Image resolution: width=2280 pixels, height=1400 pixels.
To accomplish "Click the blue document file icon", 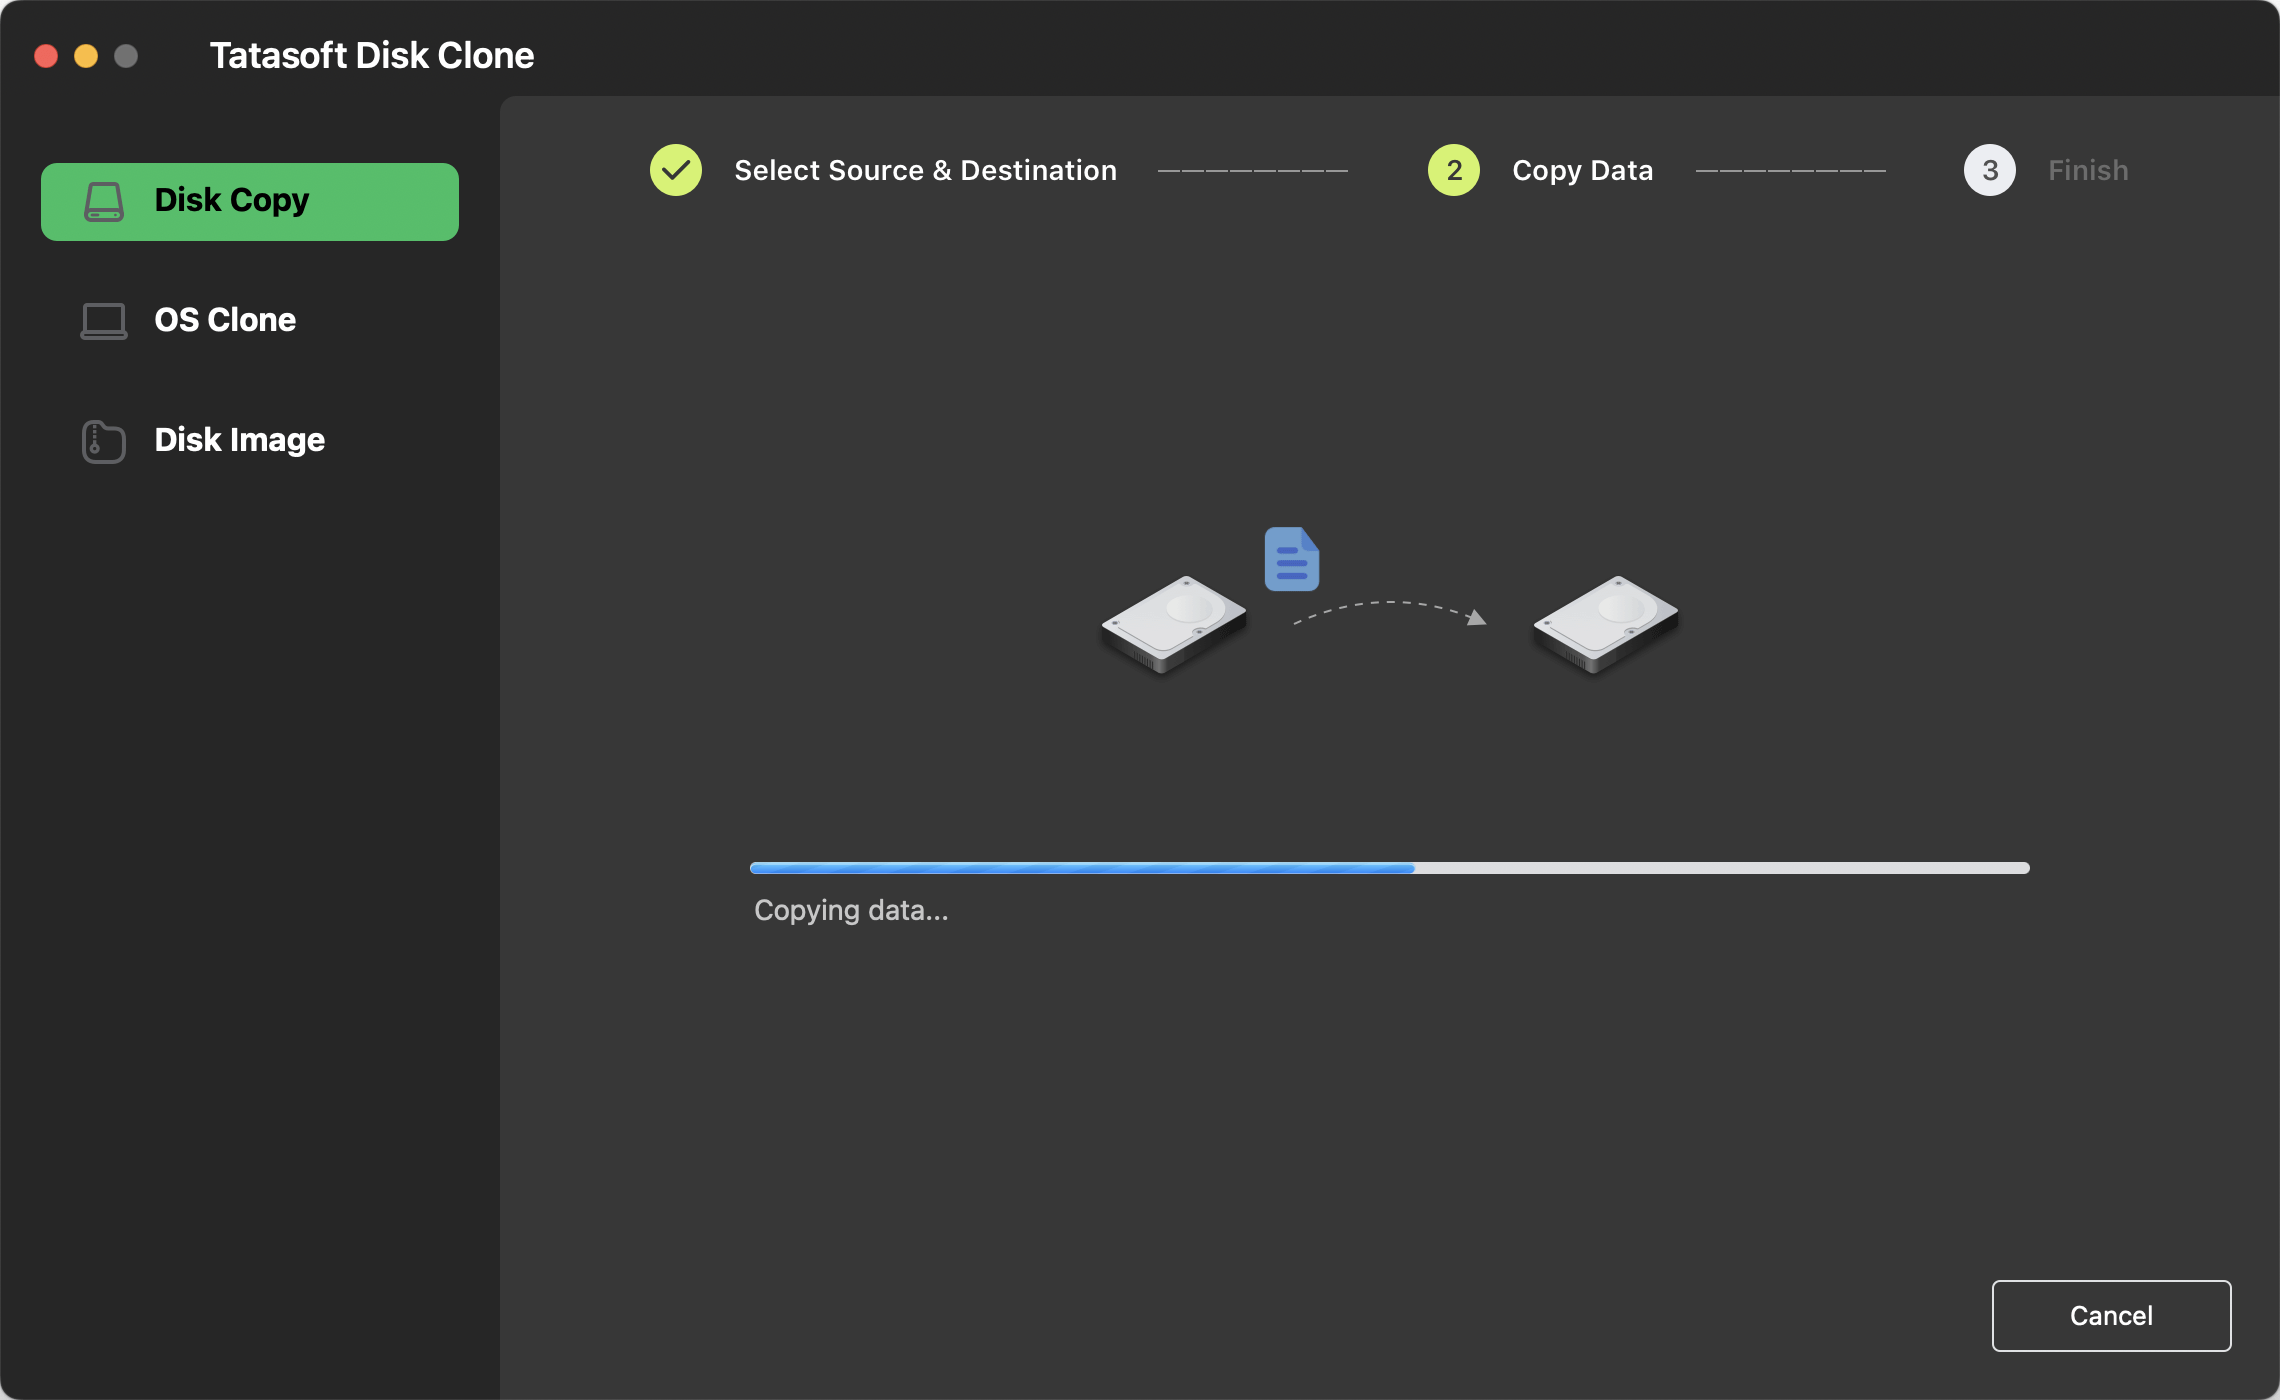I will [x=1291, y=560].
